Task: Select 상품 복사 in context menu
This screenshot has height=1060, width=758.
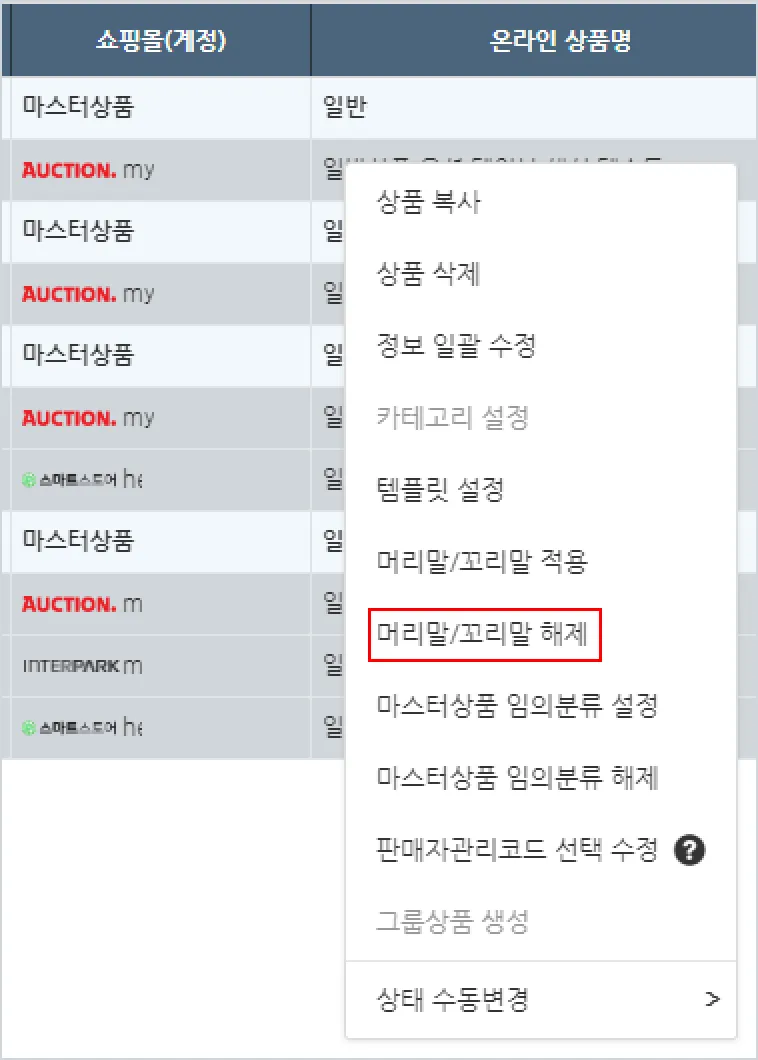Action: [x=428, y=203]
